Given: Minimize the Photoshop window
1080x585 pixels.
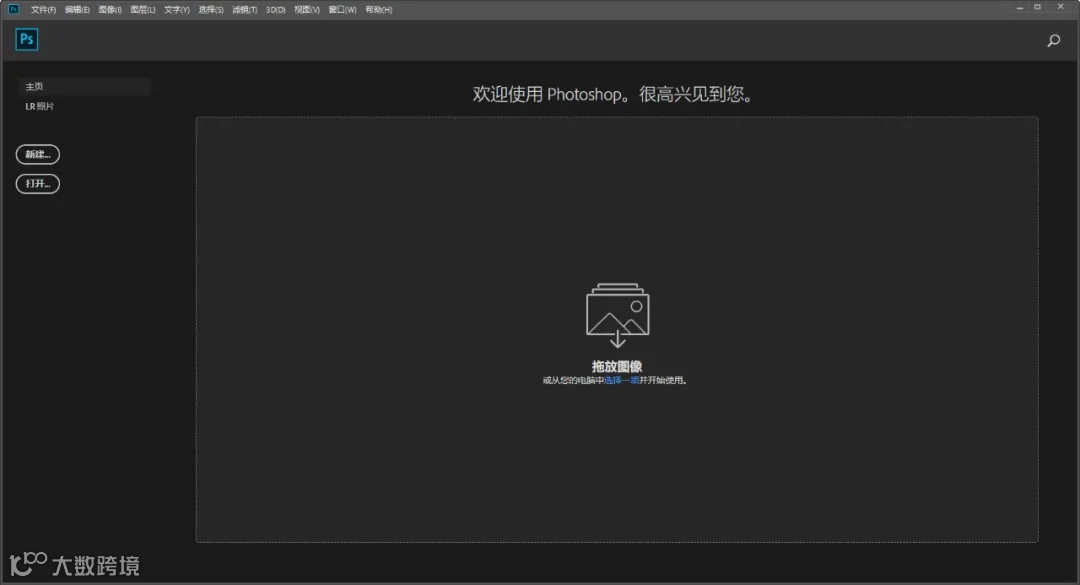Looking at the screenshot, I should tap(1019, 8).
